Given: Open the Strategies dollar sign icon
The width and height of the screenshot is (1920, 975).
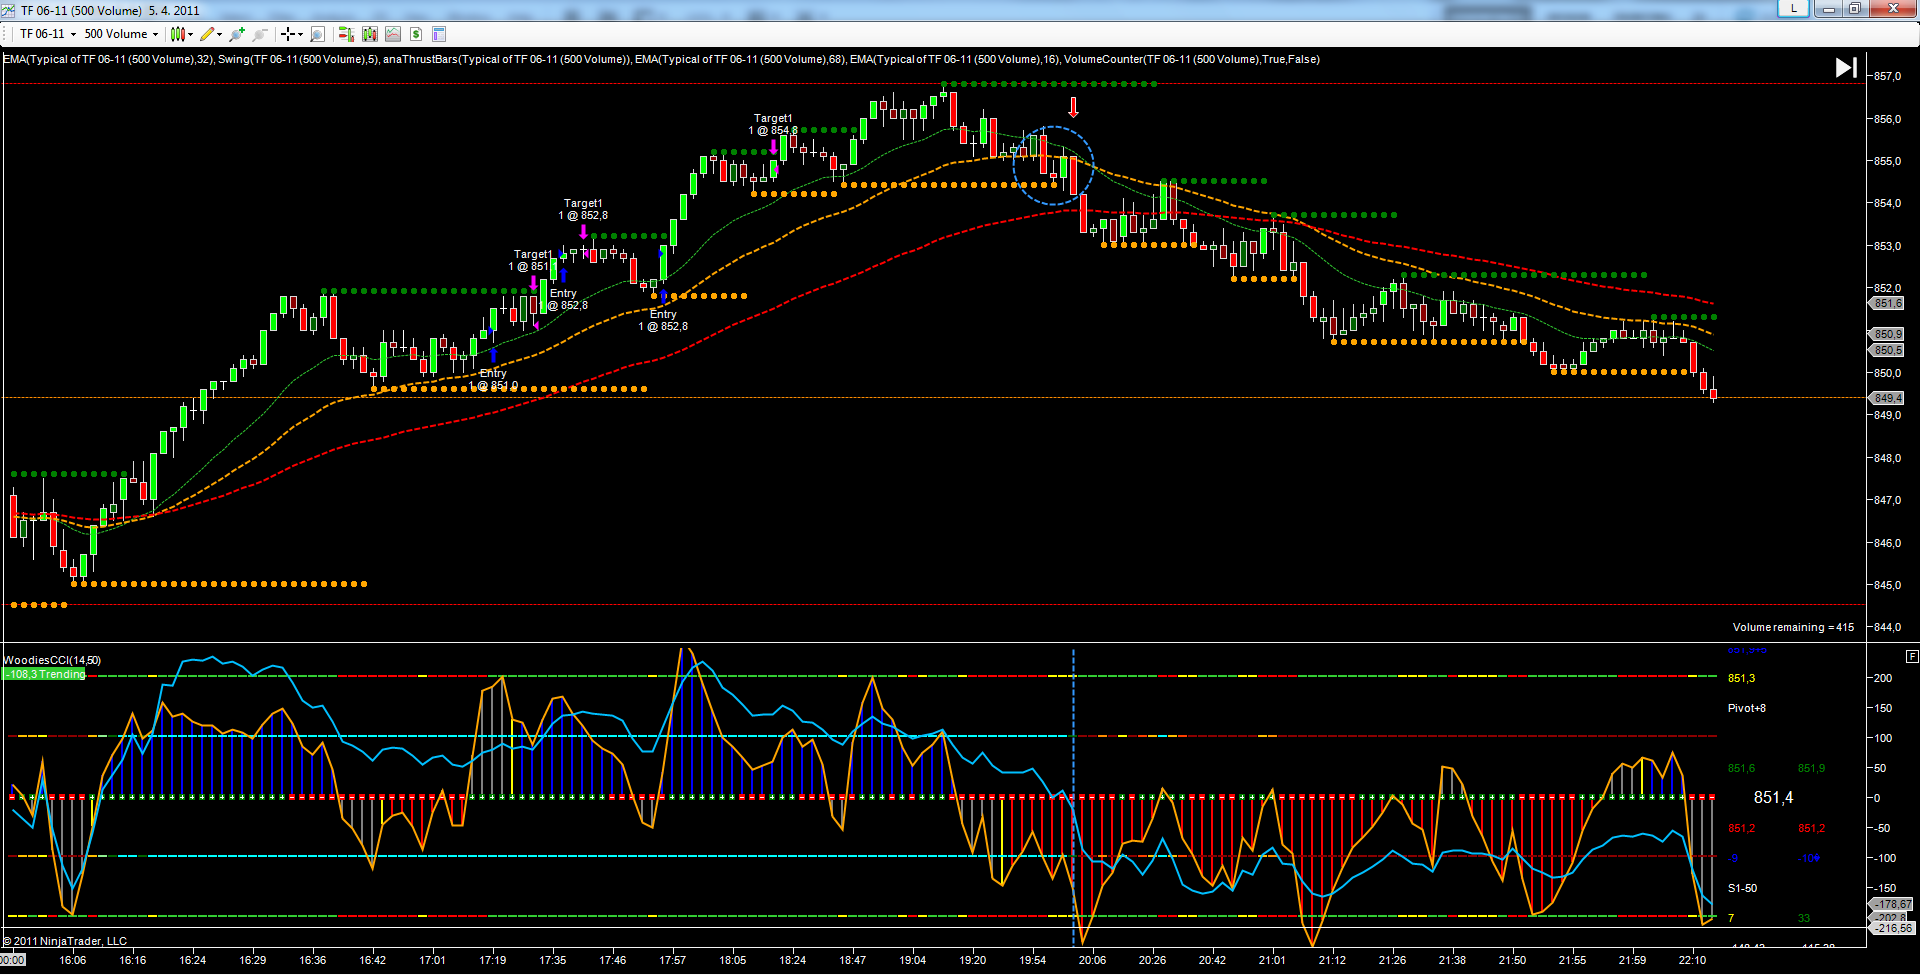Looking at the screenshot, I should pos(416,34).
